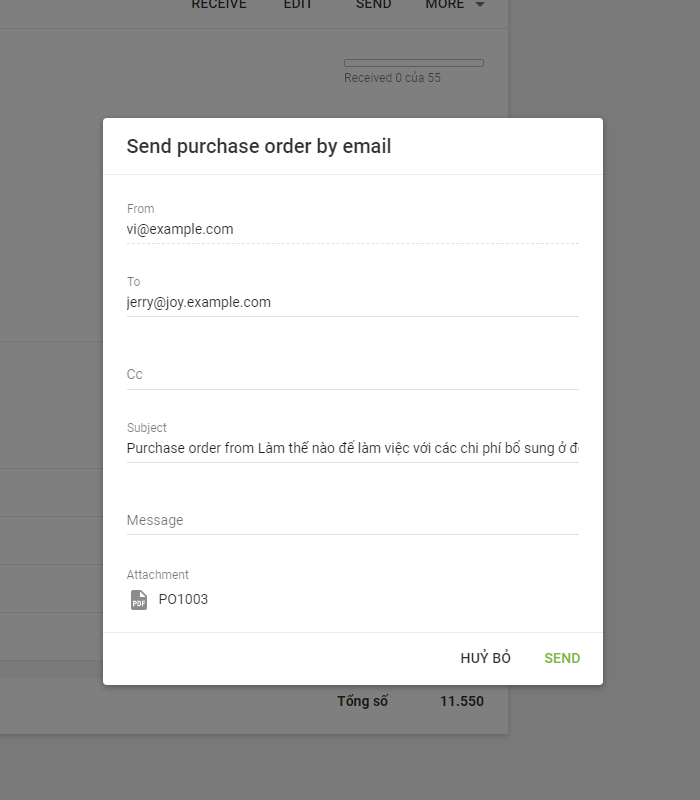The height and width of the screenshot is (800, 700).
Task: Open the MORE menu in the toolbar
Action: tap(445, 5)
